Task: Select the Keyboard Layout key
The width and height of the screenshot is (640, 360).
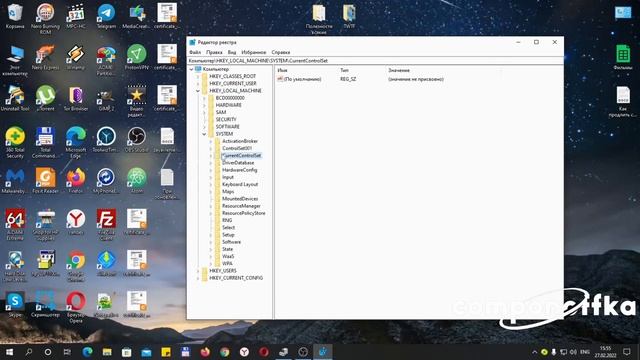Action: point(240,184)
